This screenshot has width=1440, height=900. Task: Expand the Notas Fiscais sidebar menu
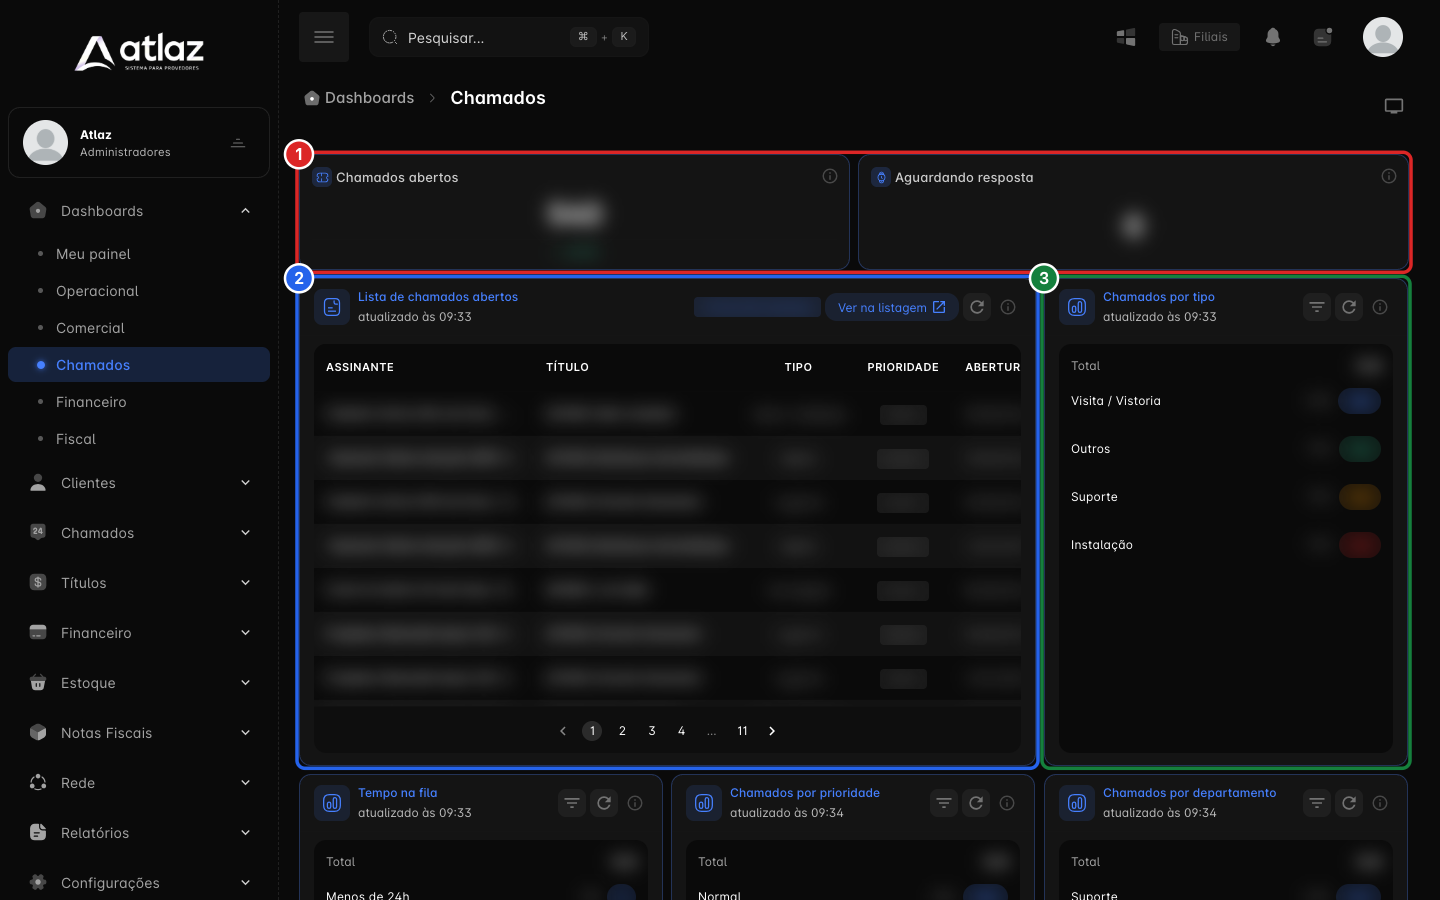(x=245, y=733)
